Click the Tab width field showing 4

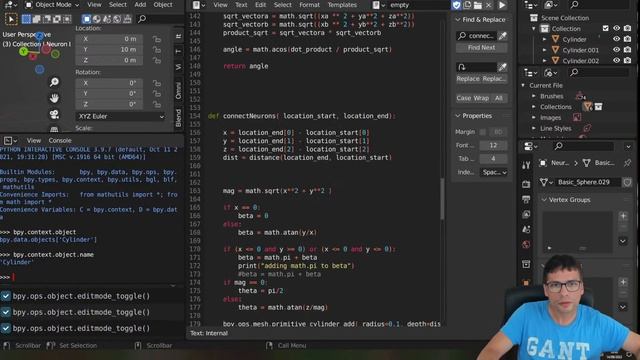493,158
